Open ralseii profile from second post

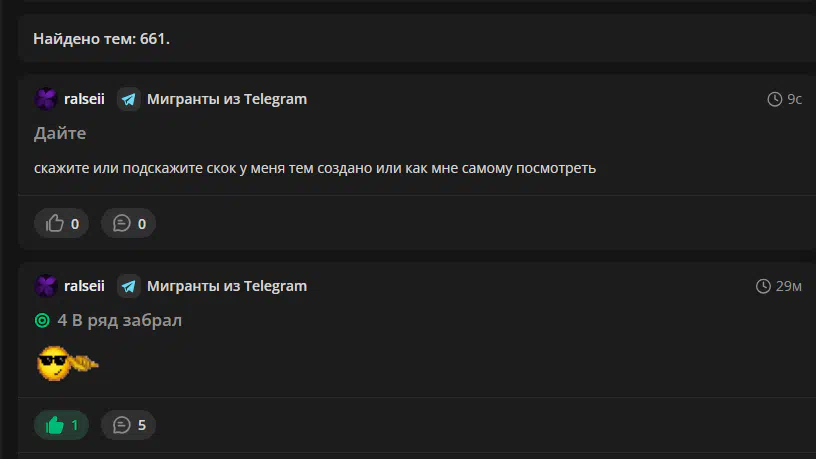pyautogui.click(x=84, y=286)
